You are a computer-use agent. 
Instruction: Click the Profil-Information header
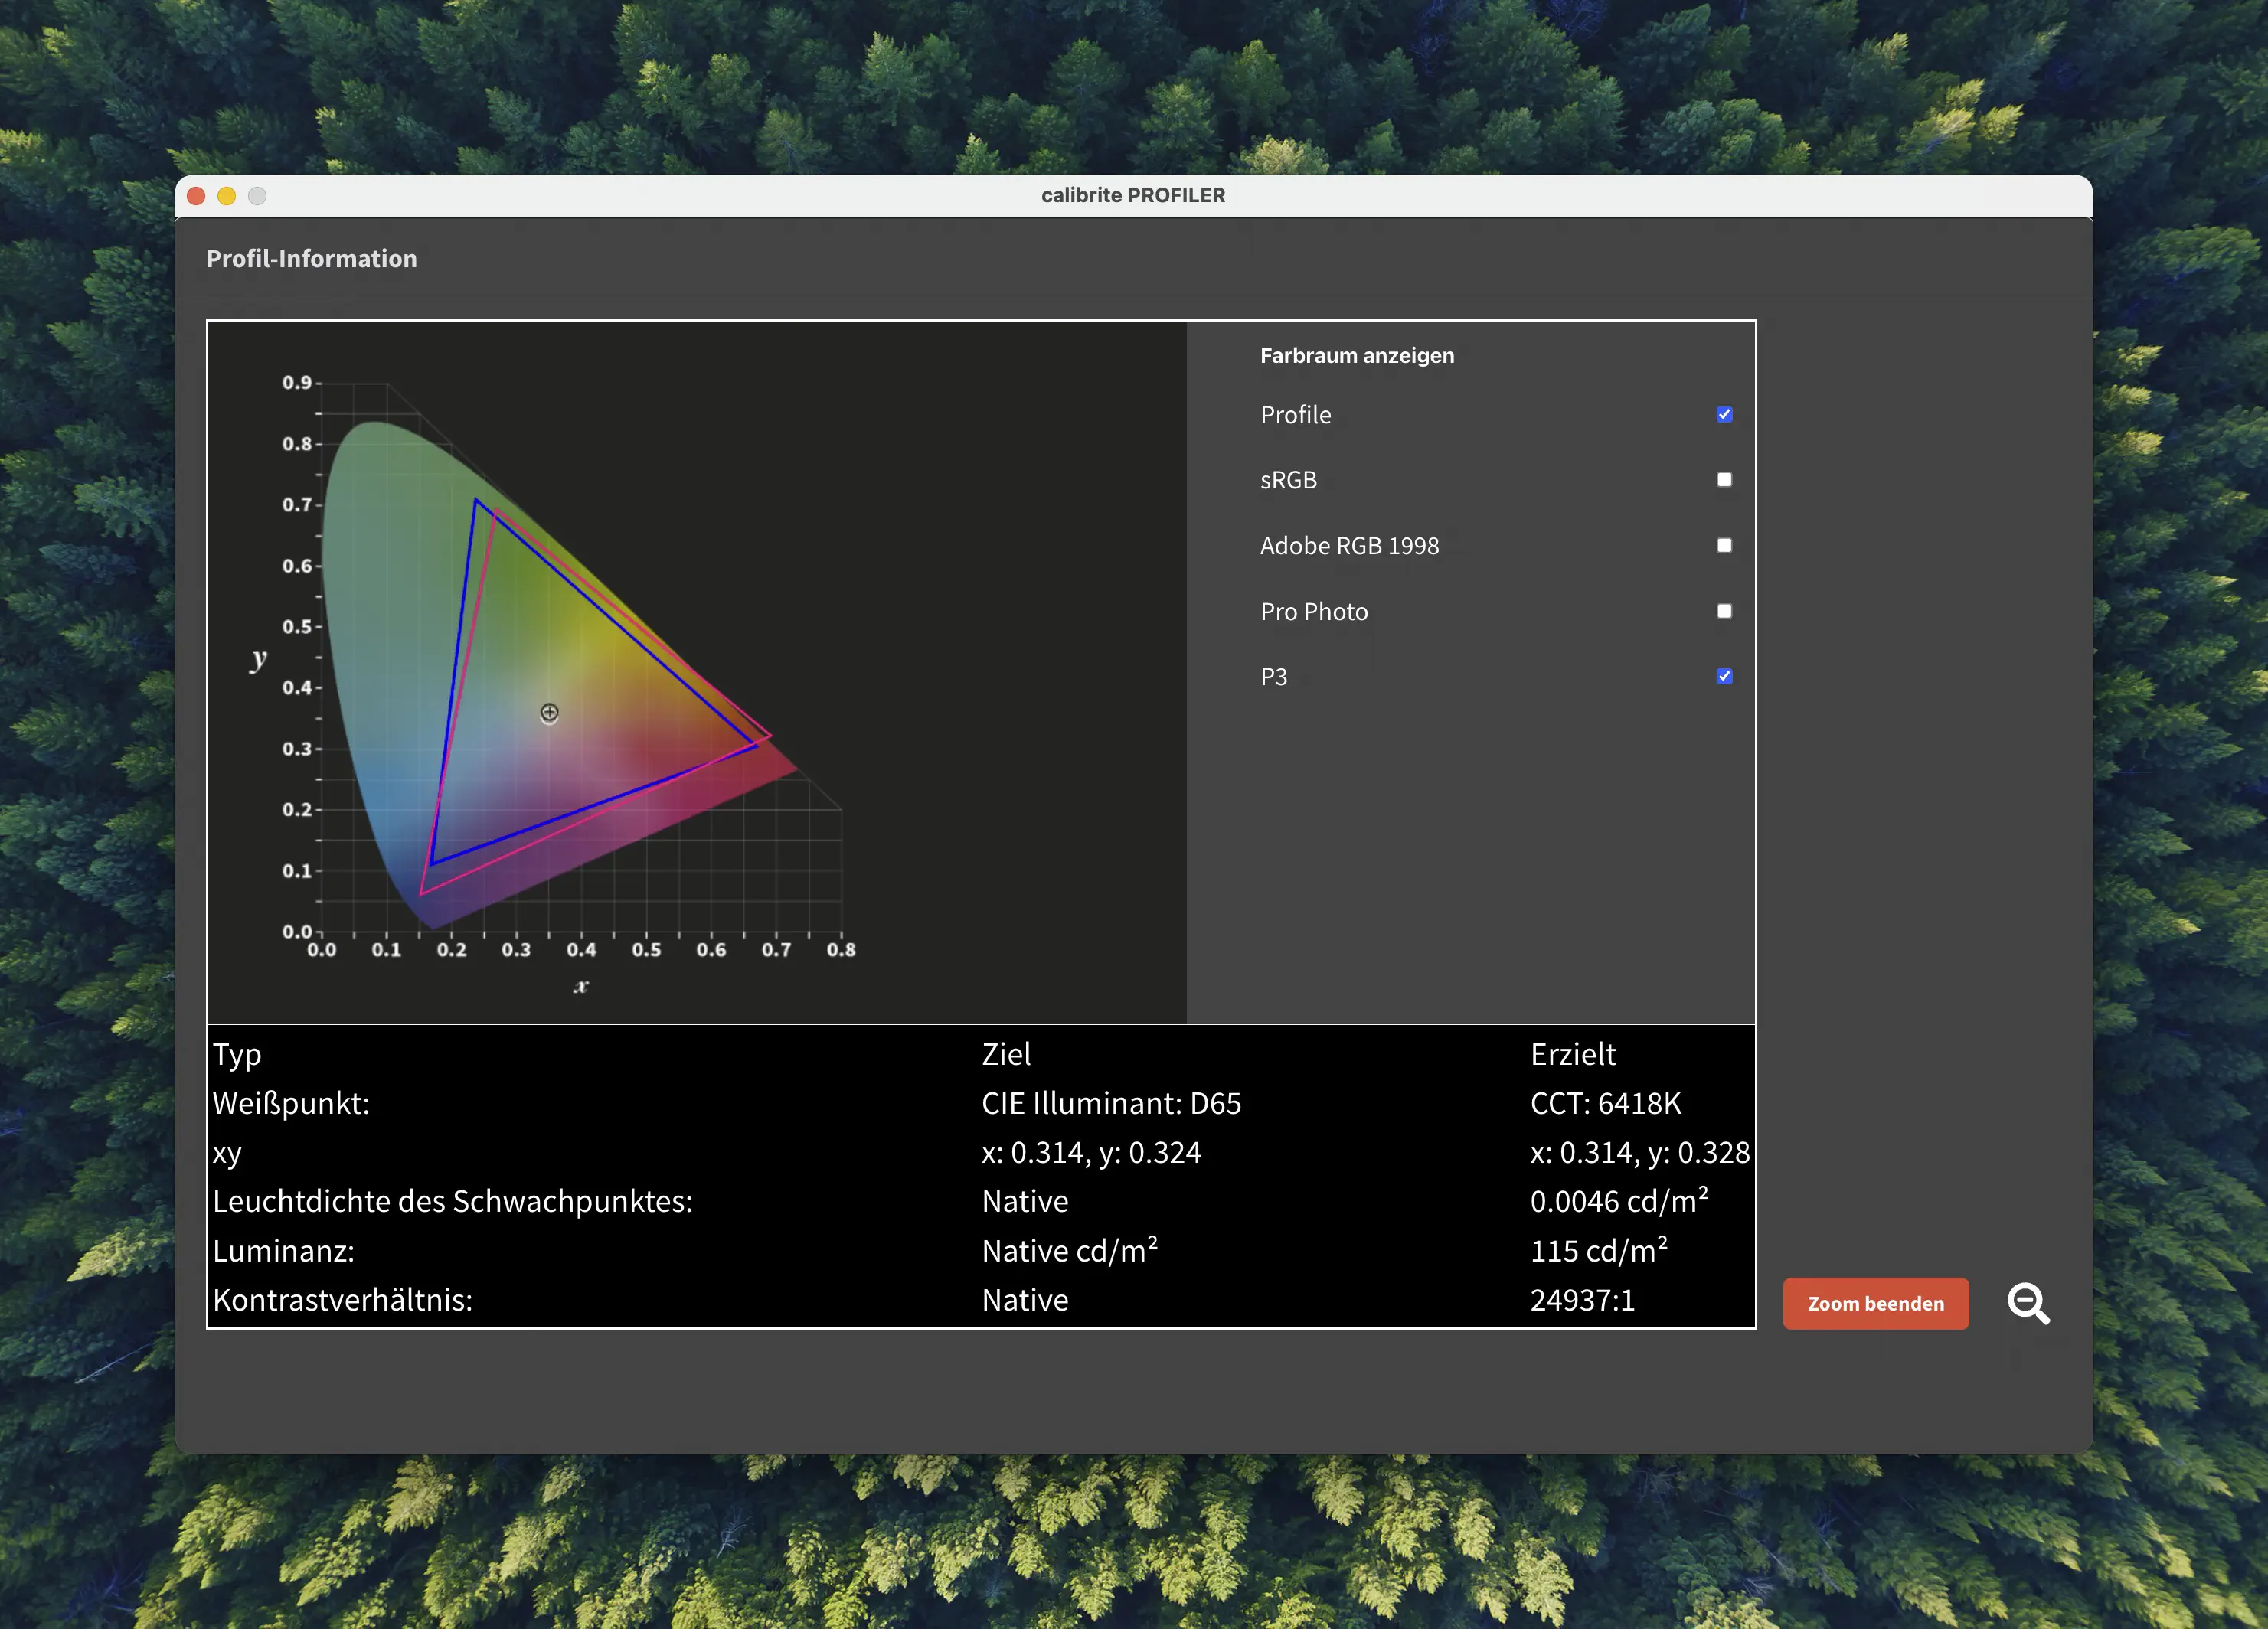(312, 258)
